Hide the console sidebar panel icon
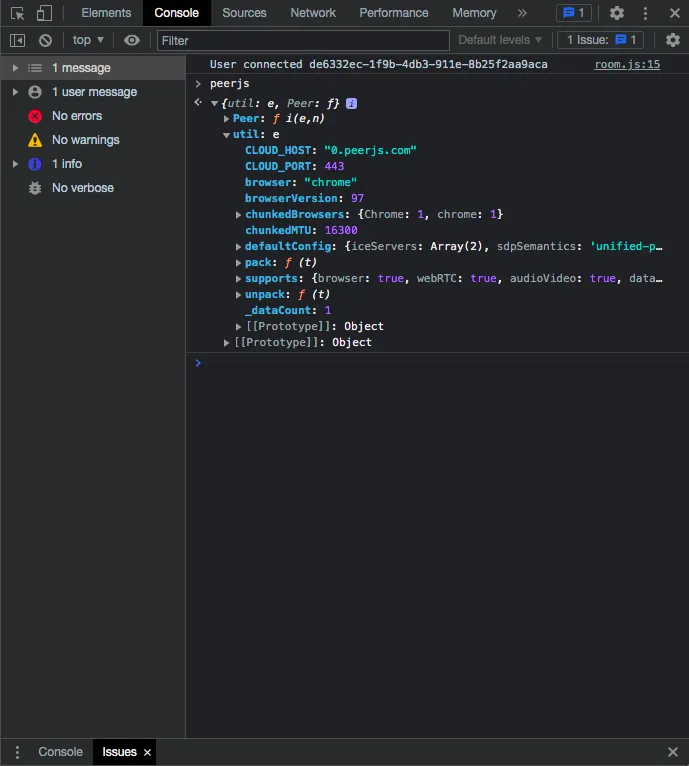Viewport: 689px width, 766px height. pos(17,40)
